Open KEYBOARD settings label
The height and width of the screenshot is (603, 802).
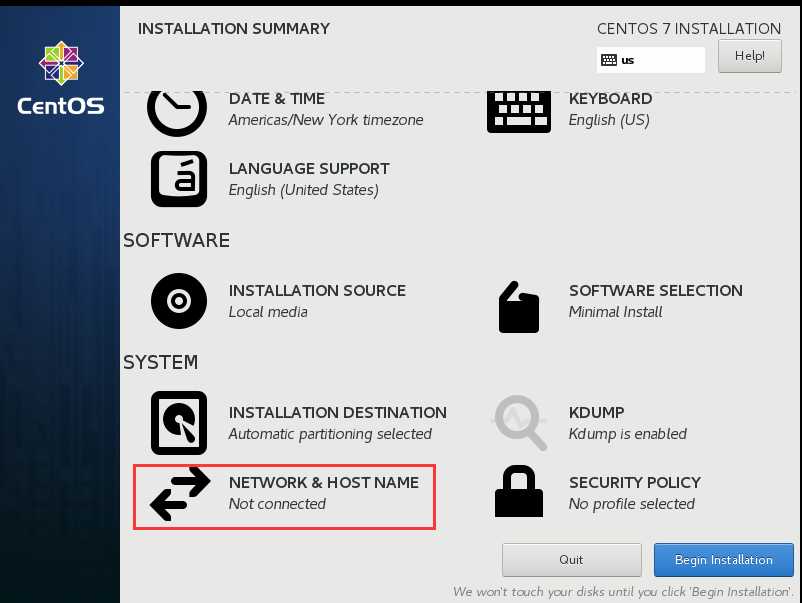pyautogui.click(x=610, y=98)
